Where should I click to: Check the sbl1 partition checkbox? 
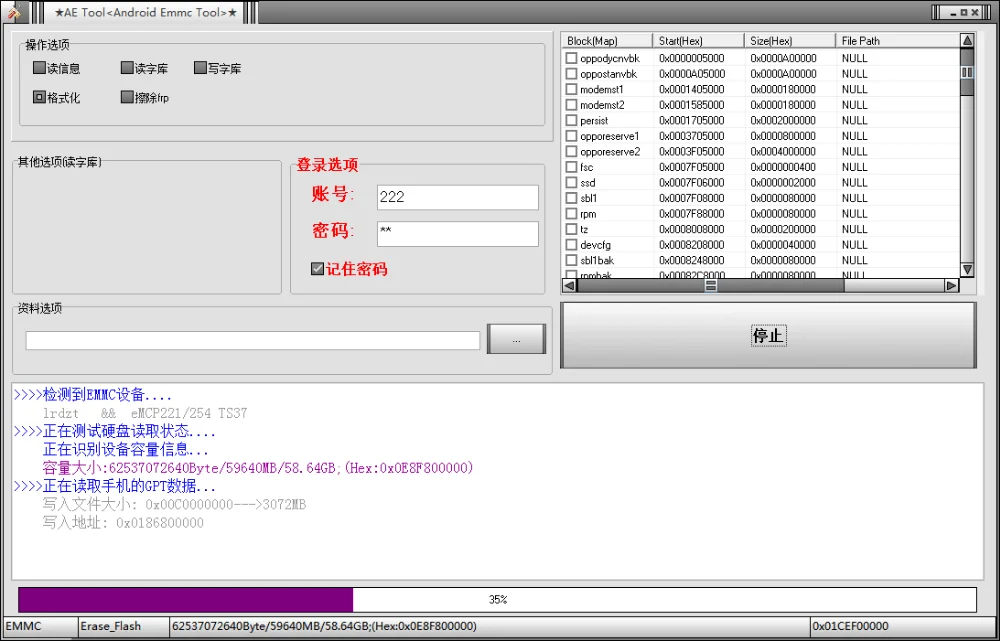(x=571, y=198)
